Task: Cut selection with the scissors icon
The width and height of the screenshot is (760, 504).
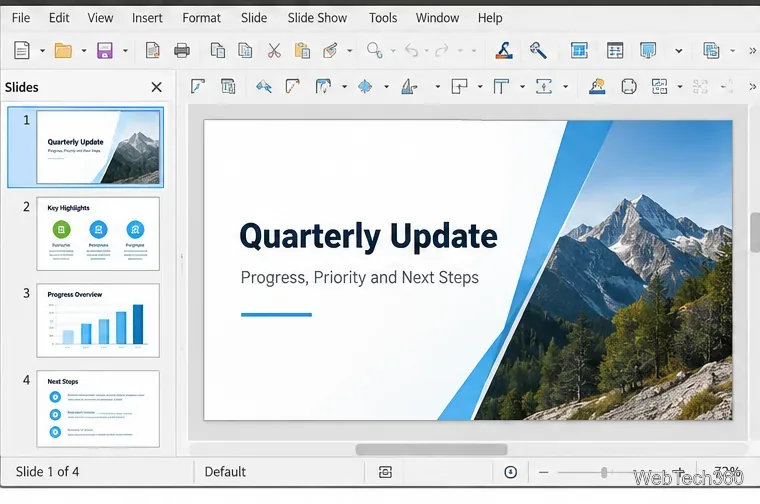Action: (274, 50)
